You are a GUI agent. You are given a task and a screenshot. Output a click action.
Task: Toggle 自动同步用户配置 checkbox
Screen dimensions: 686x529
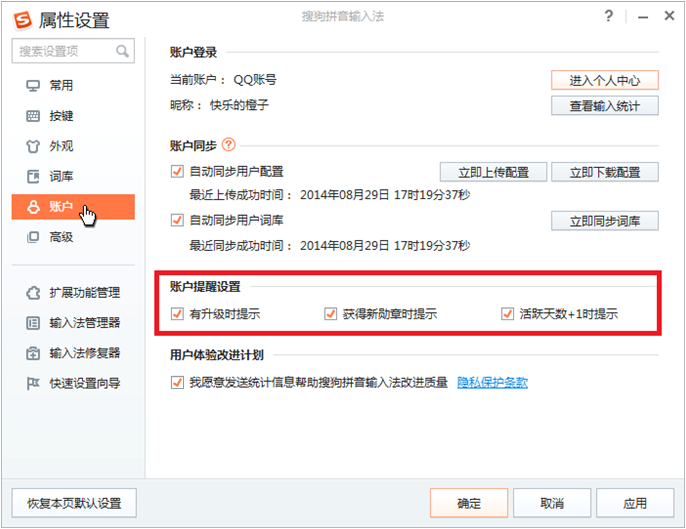pyautogui.click(x=178, y=171)
